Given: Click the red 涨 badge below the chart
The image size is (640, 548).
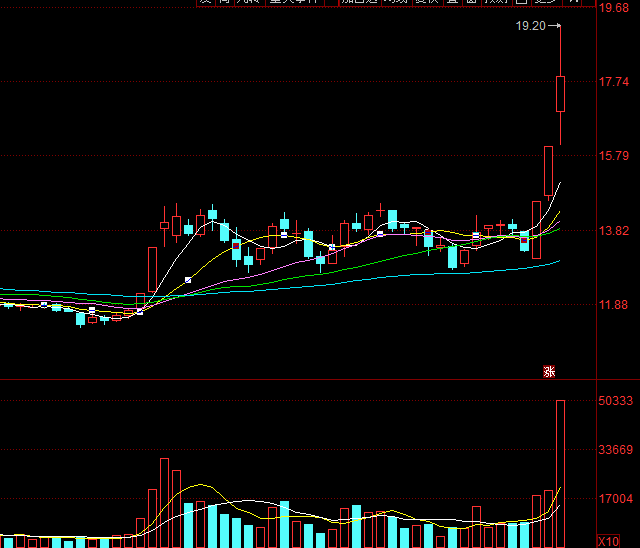Looking at the screenshot, I should pyautogui.click(x=549, y=372).
